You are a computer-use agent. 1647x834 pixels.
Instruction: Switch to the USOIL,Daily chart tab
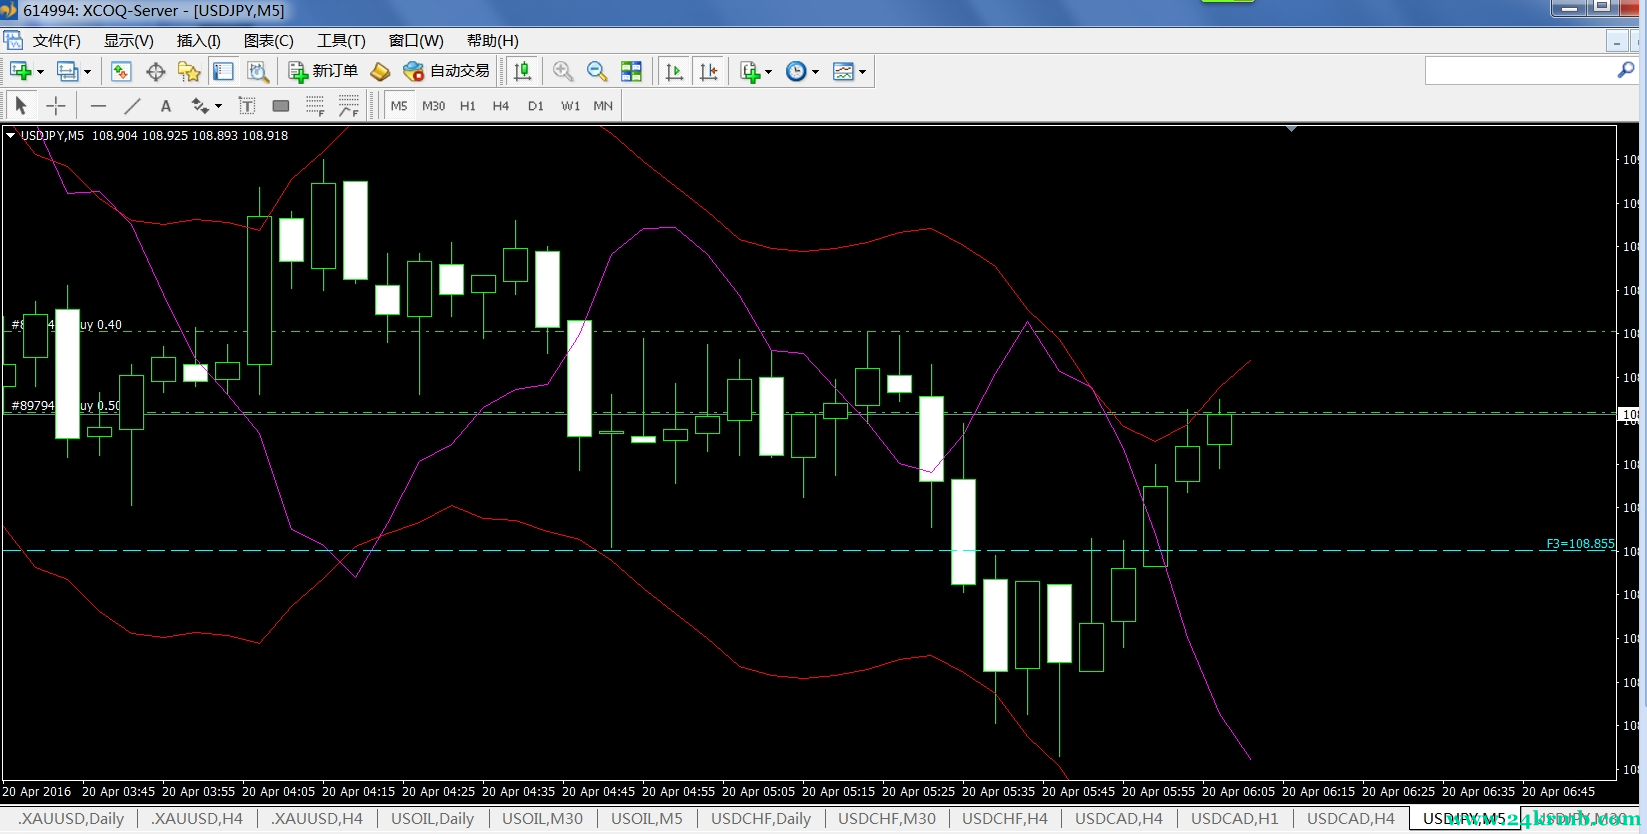point(432,818)
